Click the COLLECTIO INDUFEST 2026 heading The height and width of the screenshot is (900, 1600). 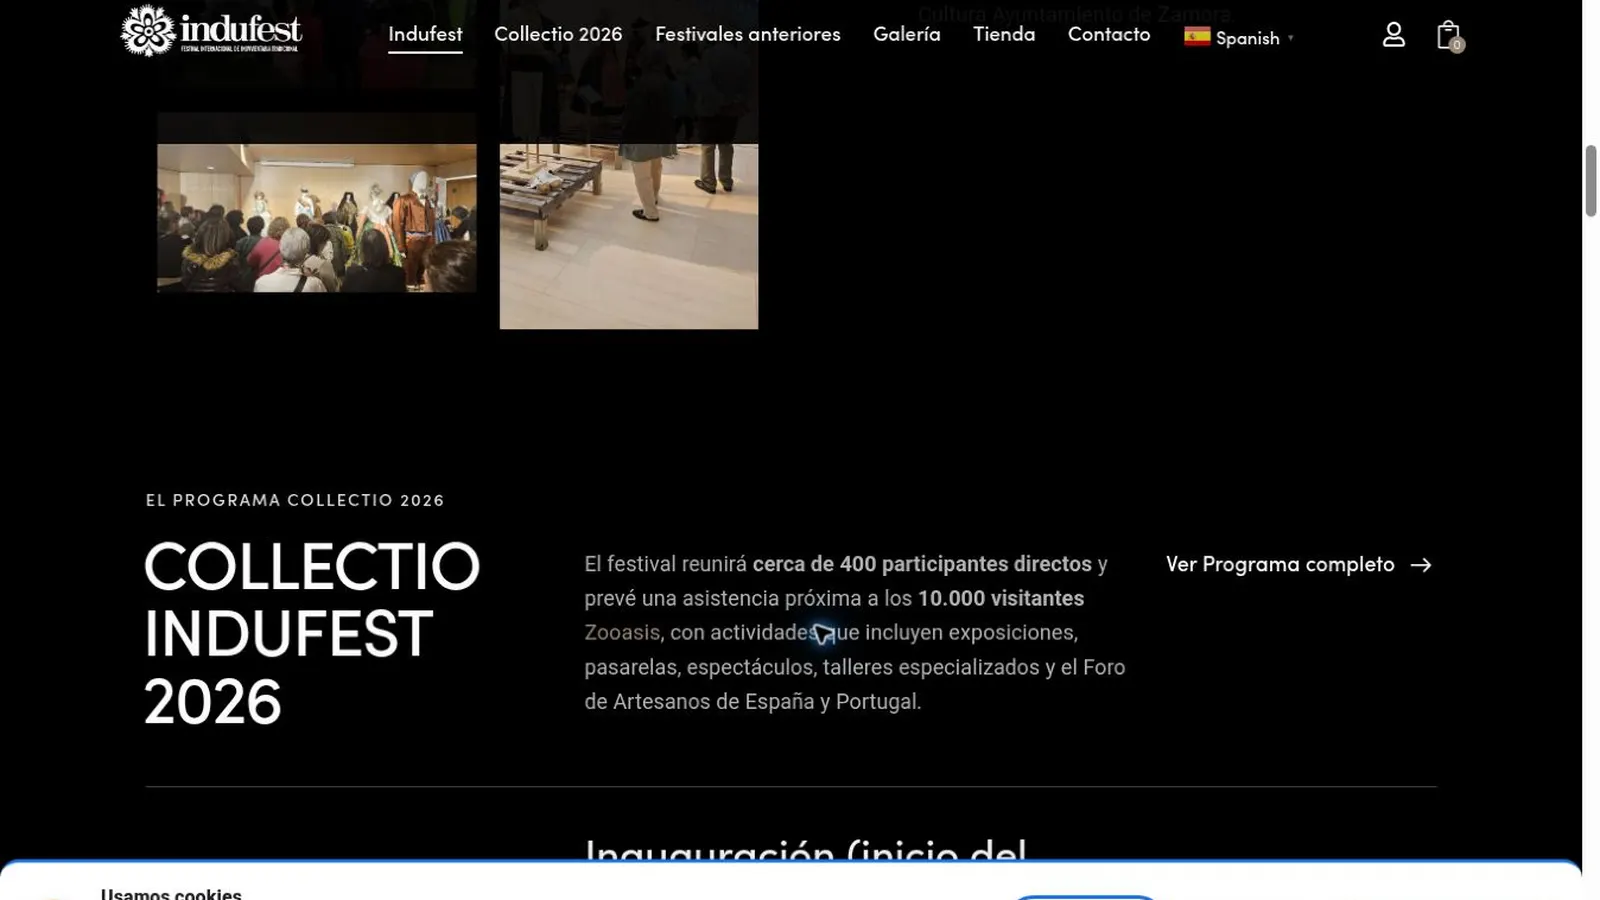(x=312, y=633)
